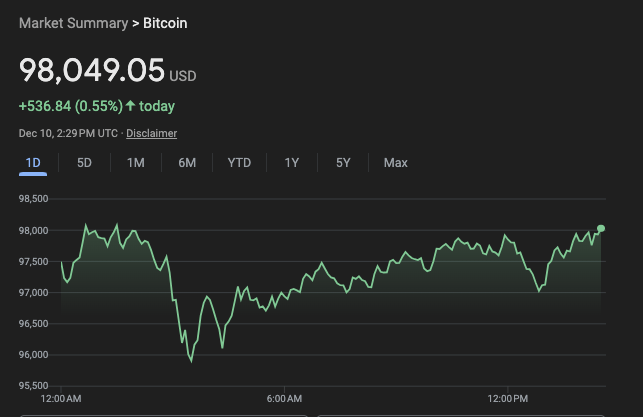The height and width of the screenshot is (417, 643).
Task: Switch to the 5Y range tab
Action: pyautogui.click(x=343, y=163)
